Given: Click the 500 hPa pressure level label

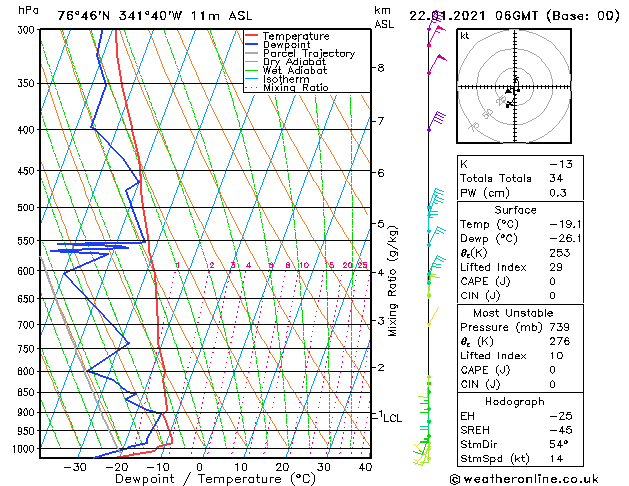Looking at the screenshot, I should click(x=28, y=208).
